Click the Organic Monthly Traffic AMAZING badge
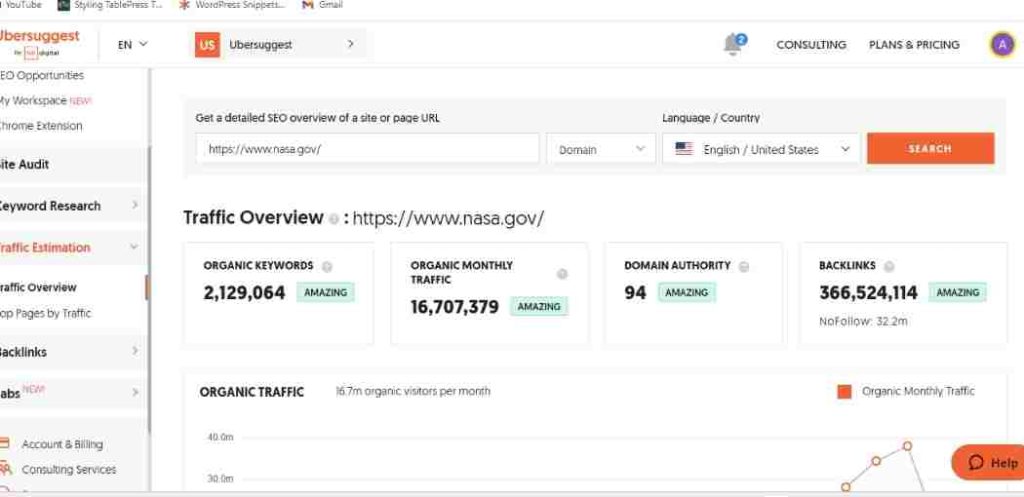Image resolution: width=1024 pixels, height=497 pixels. click(x=539, y=306)
